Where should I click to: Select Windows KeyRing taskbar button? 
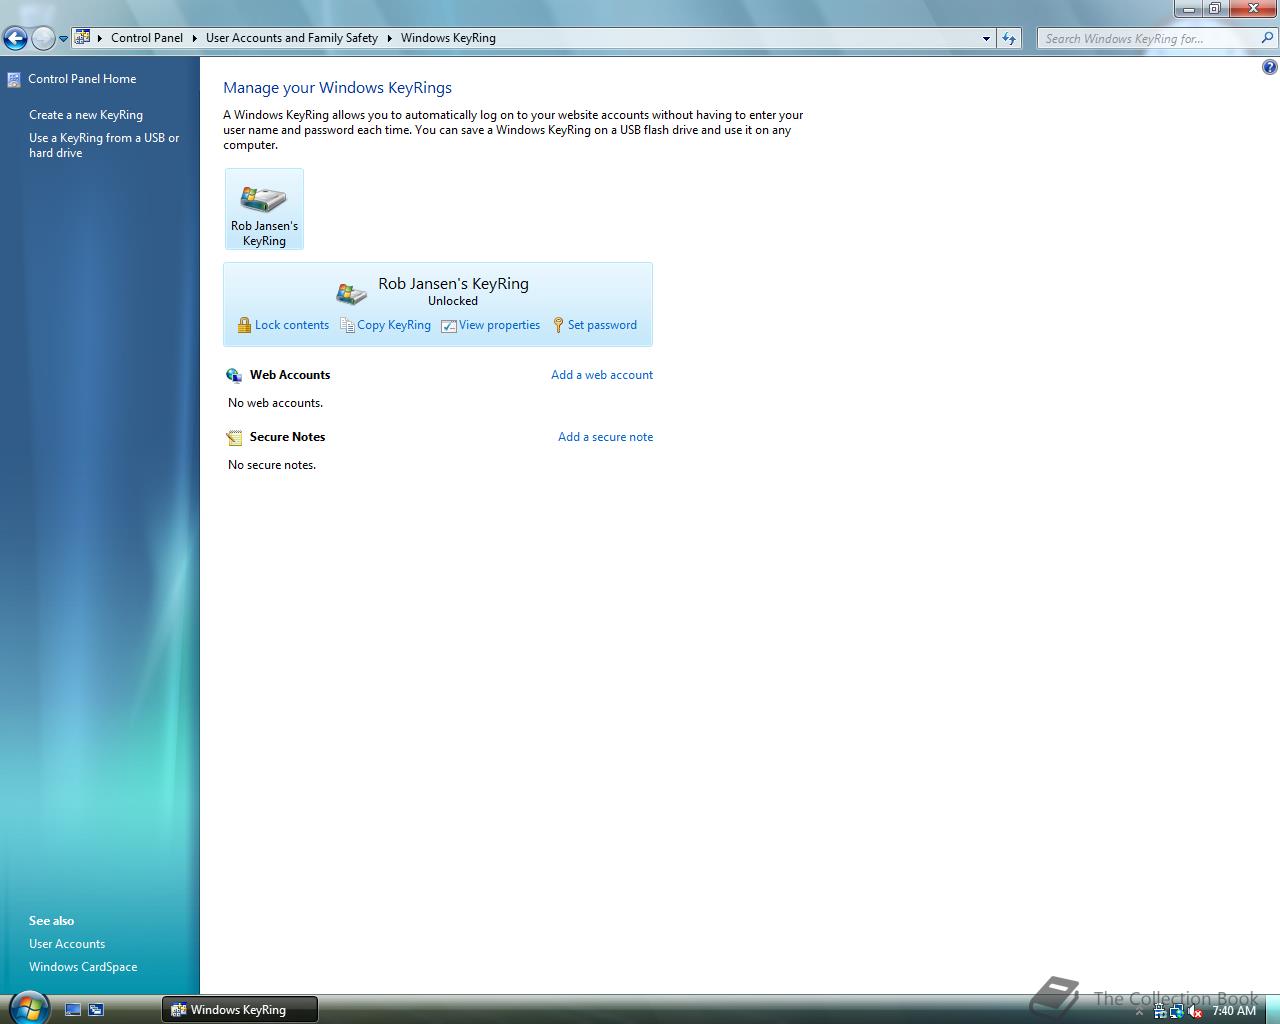(x=240, y=1010)
